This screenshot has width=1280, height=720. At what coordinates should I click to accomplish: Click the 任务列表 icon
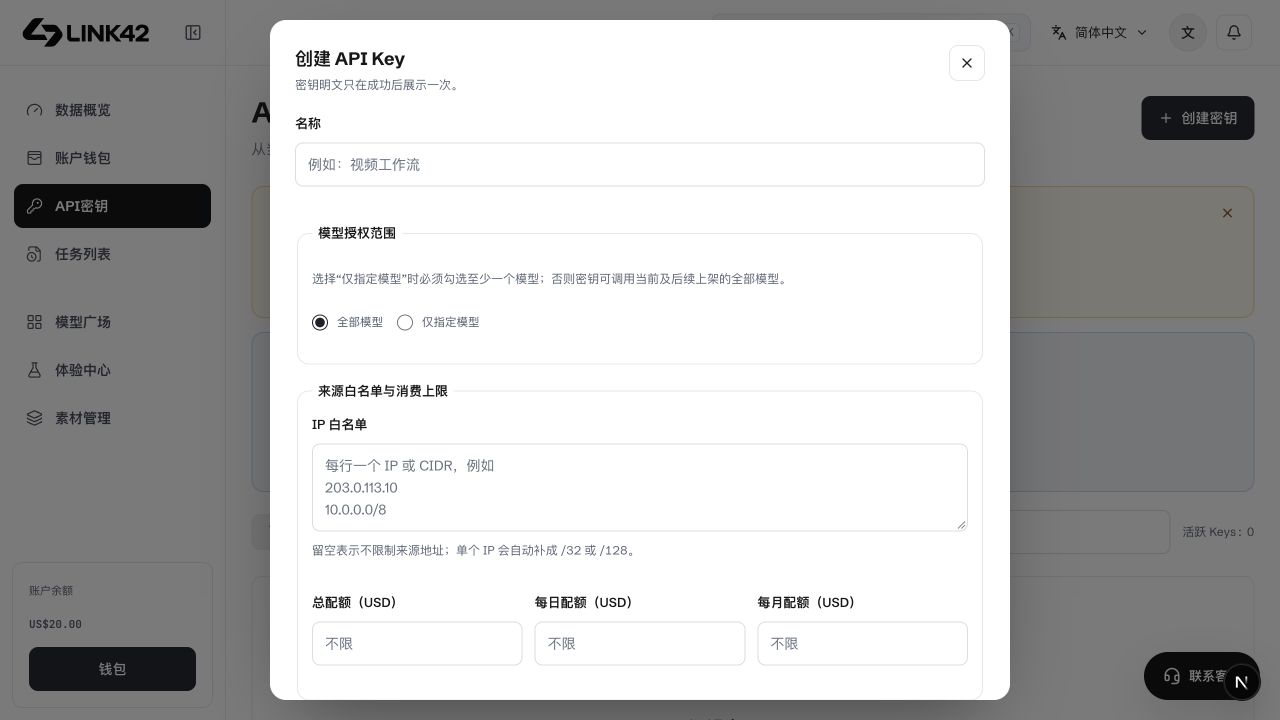pos(35,254)
